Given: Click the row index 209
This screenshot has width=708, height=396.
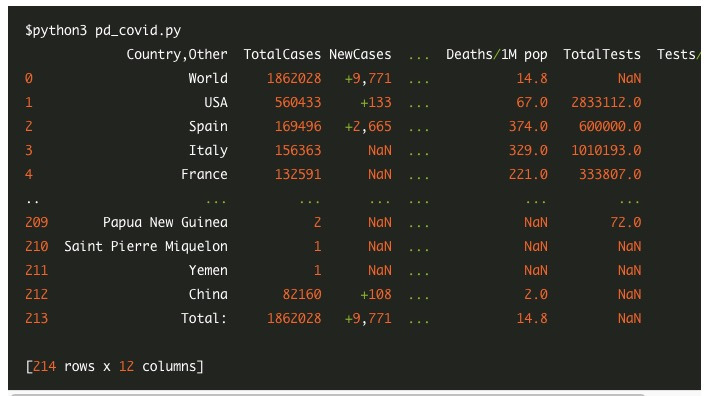Looking at the screenshot, I should click(x=37, y=223).
